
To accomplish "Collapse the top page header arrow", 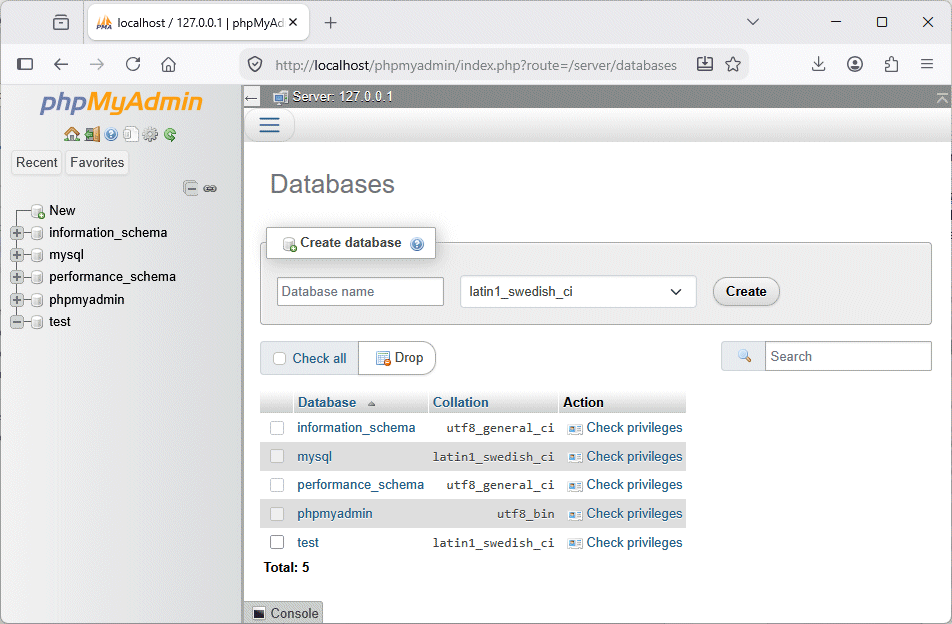I will point(942,97).
